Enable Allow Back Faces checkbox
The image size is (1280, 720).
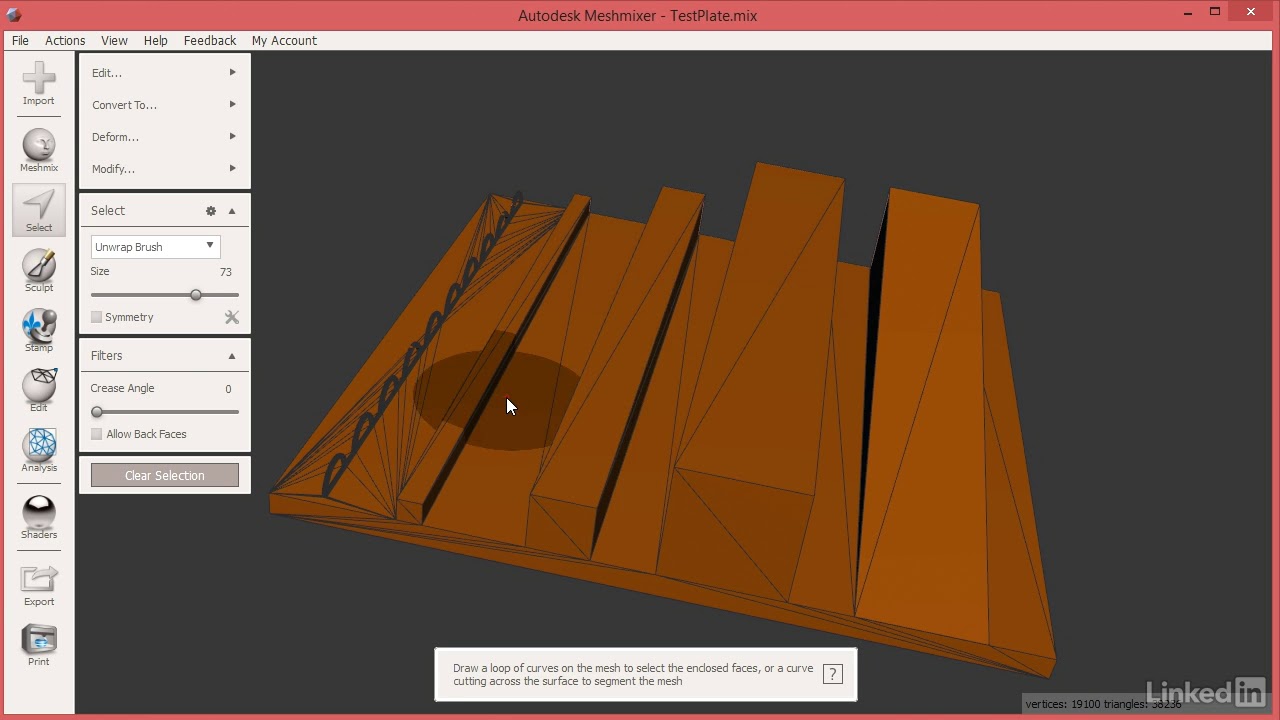(97, 434)
